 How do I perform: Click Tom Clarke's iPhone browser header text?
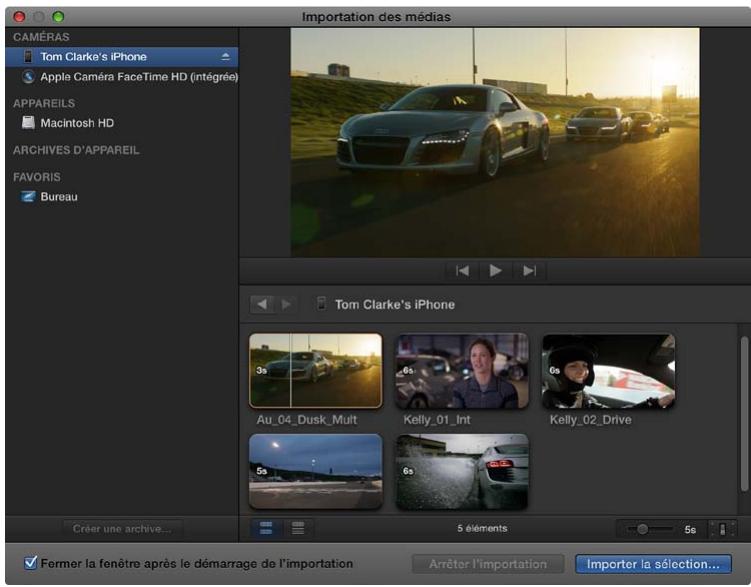coord(395,305)
